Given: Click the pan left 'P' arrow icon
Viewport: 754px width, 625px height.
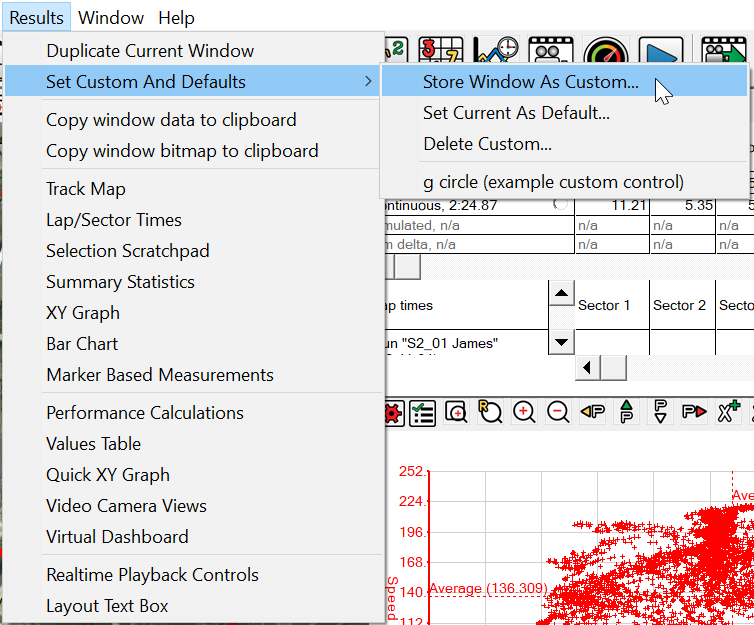Looking at the screenshot, I should [x=592, y=413].
